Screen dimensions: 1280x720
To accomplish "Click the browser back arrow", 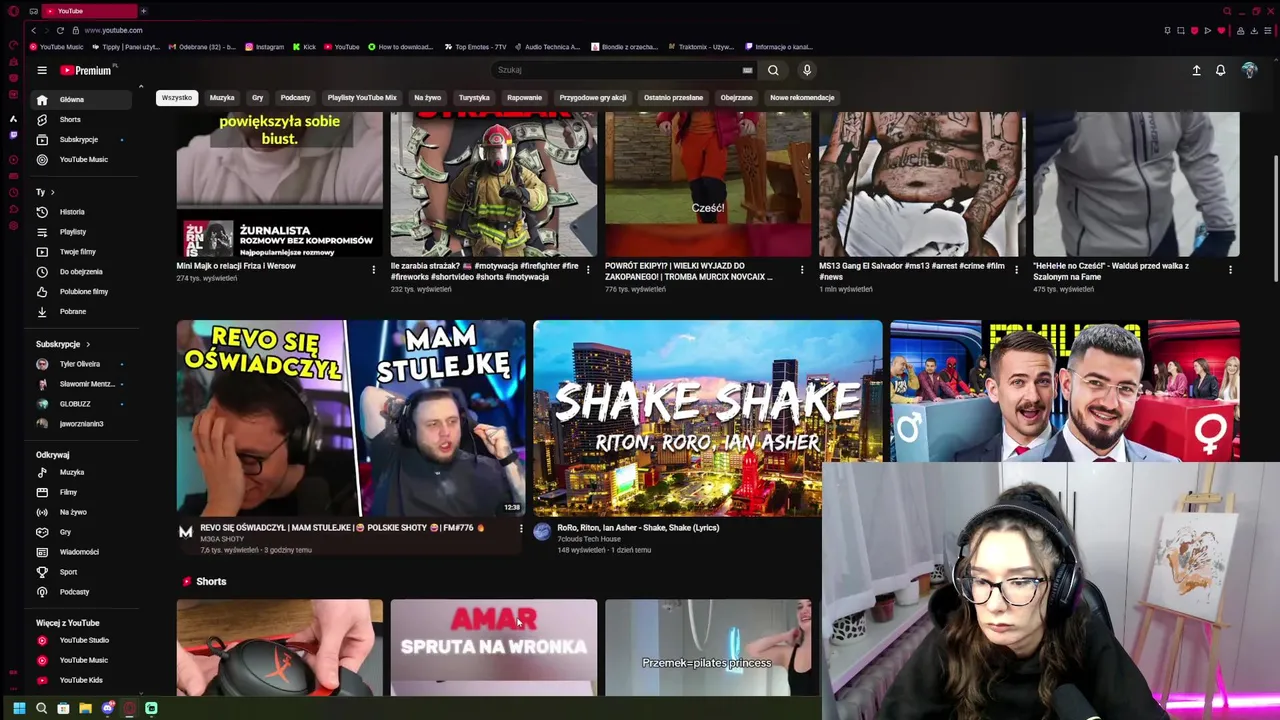I will [33, 30].
